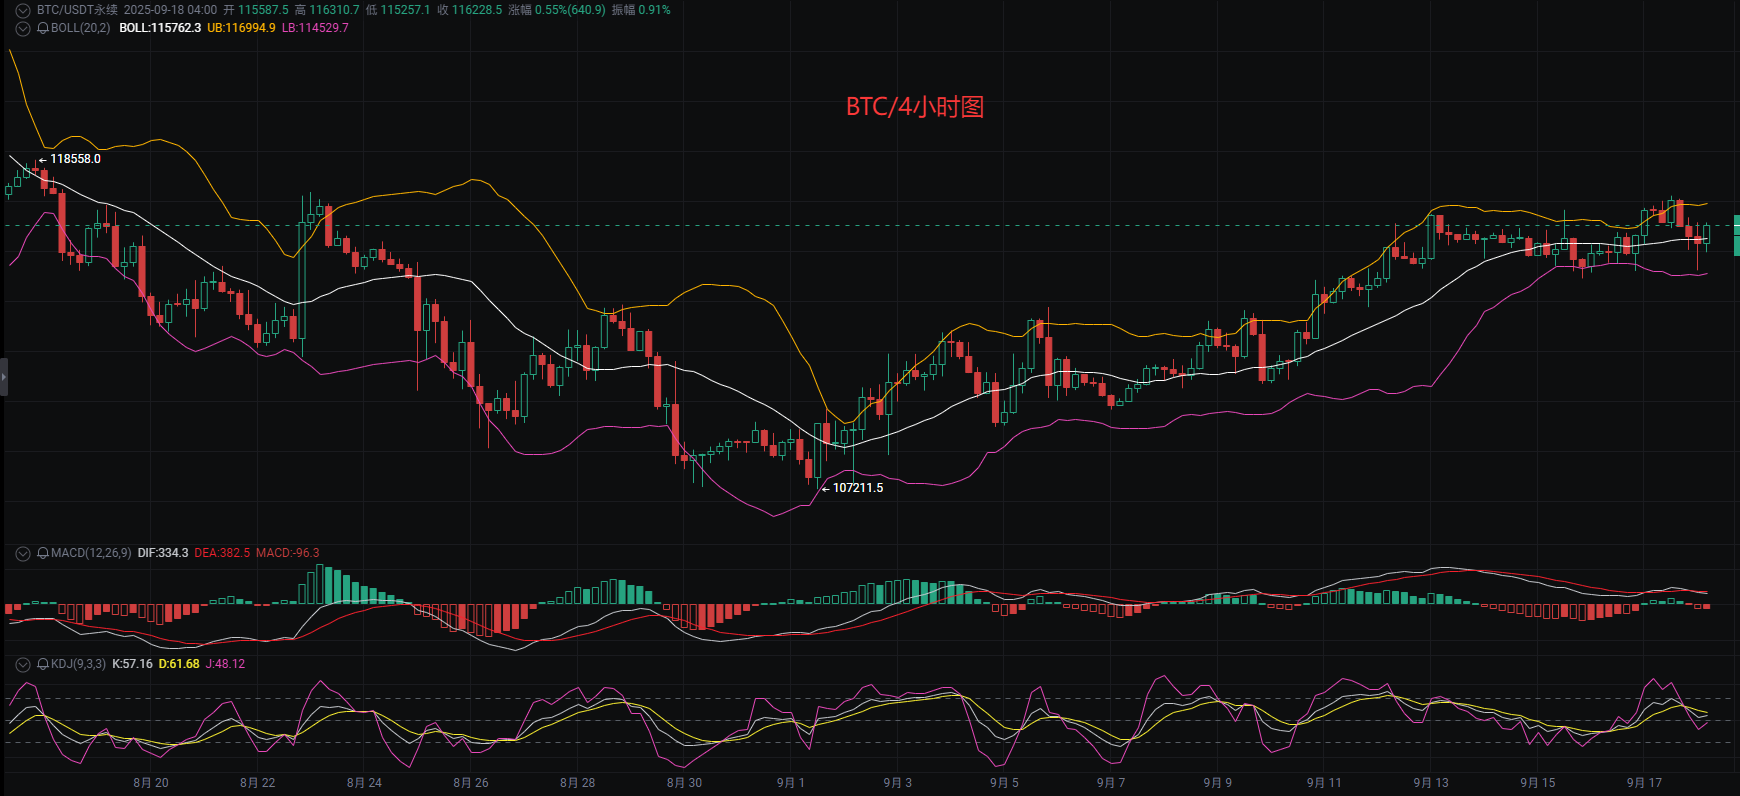Click the 8月 30 date label
The height and width of the screenshot is (796, 1740).
[x=685, y=783]
